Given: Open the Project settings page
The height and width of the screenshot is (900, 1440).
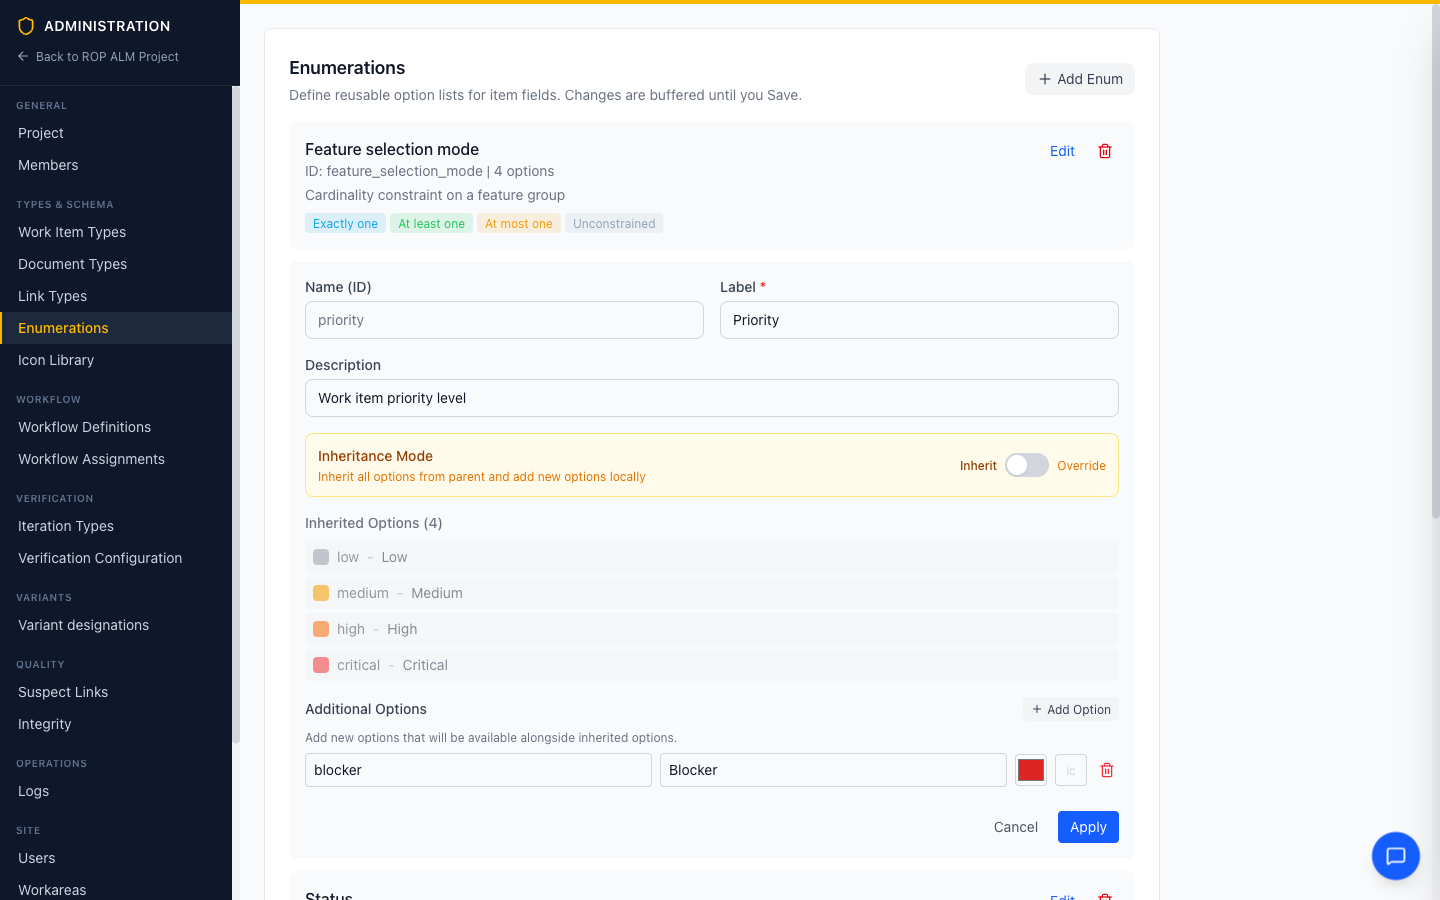Looking at the screenshot, I should pyautogui.click(x=116, y=133).
